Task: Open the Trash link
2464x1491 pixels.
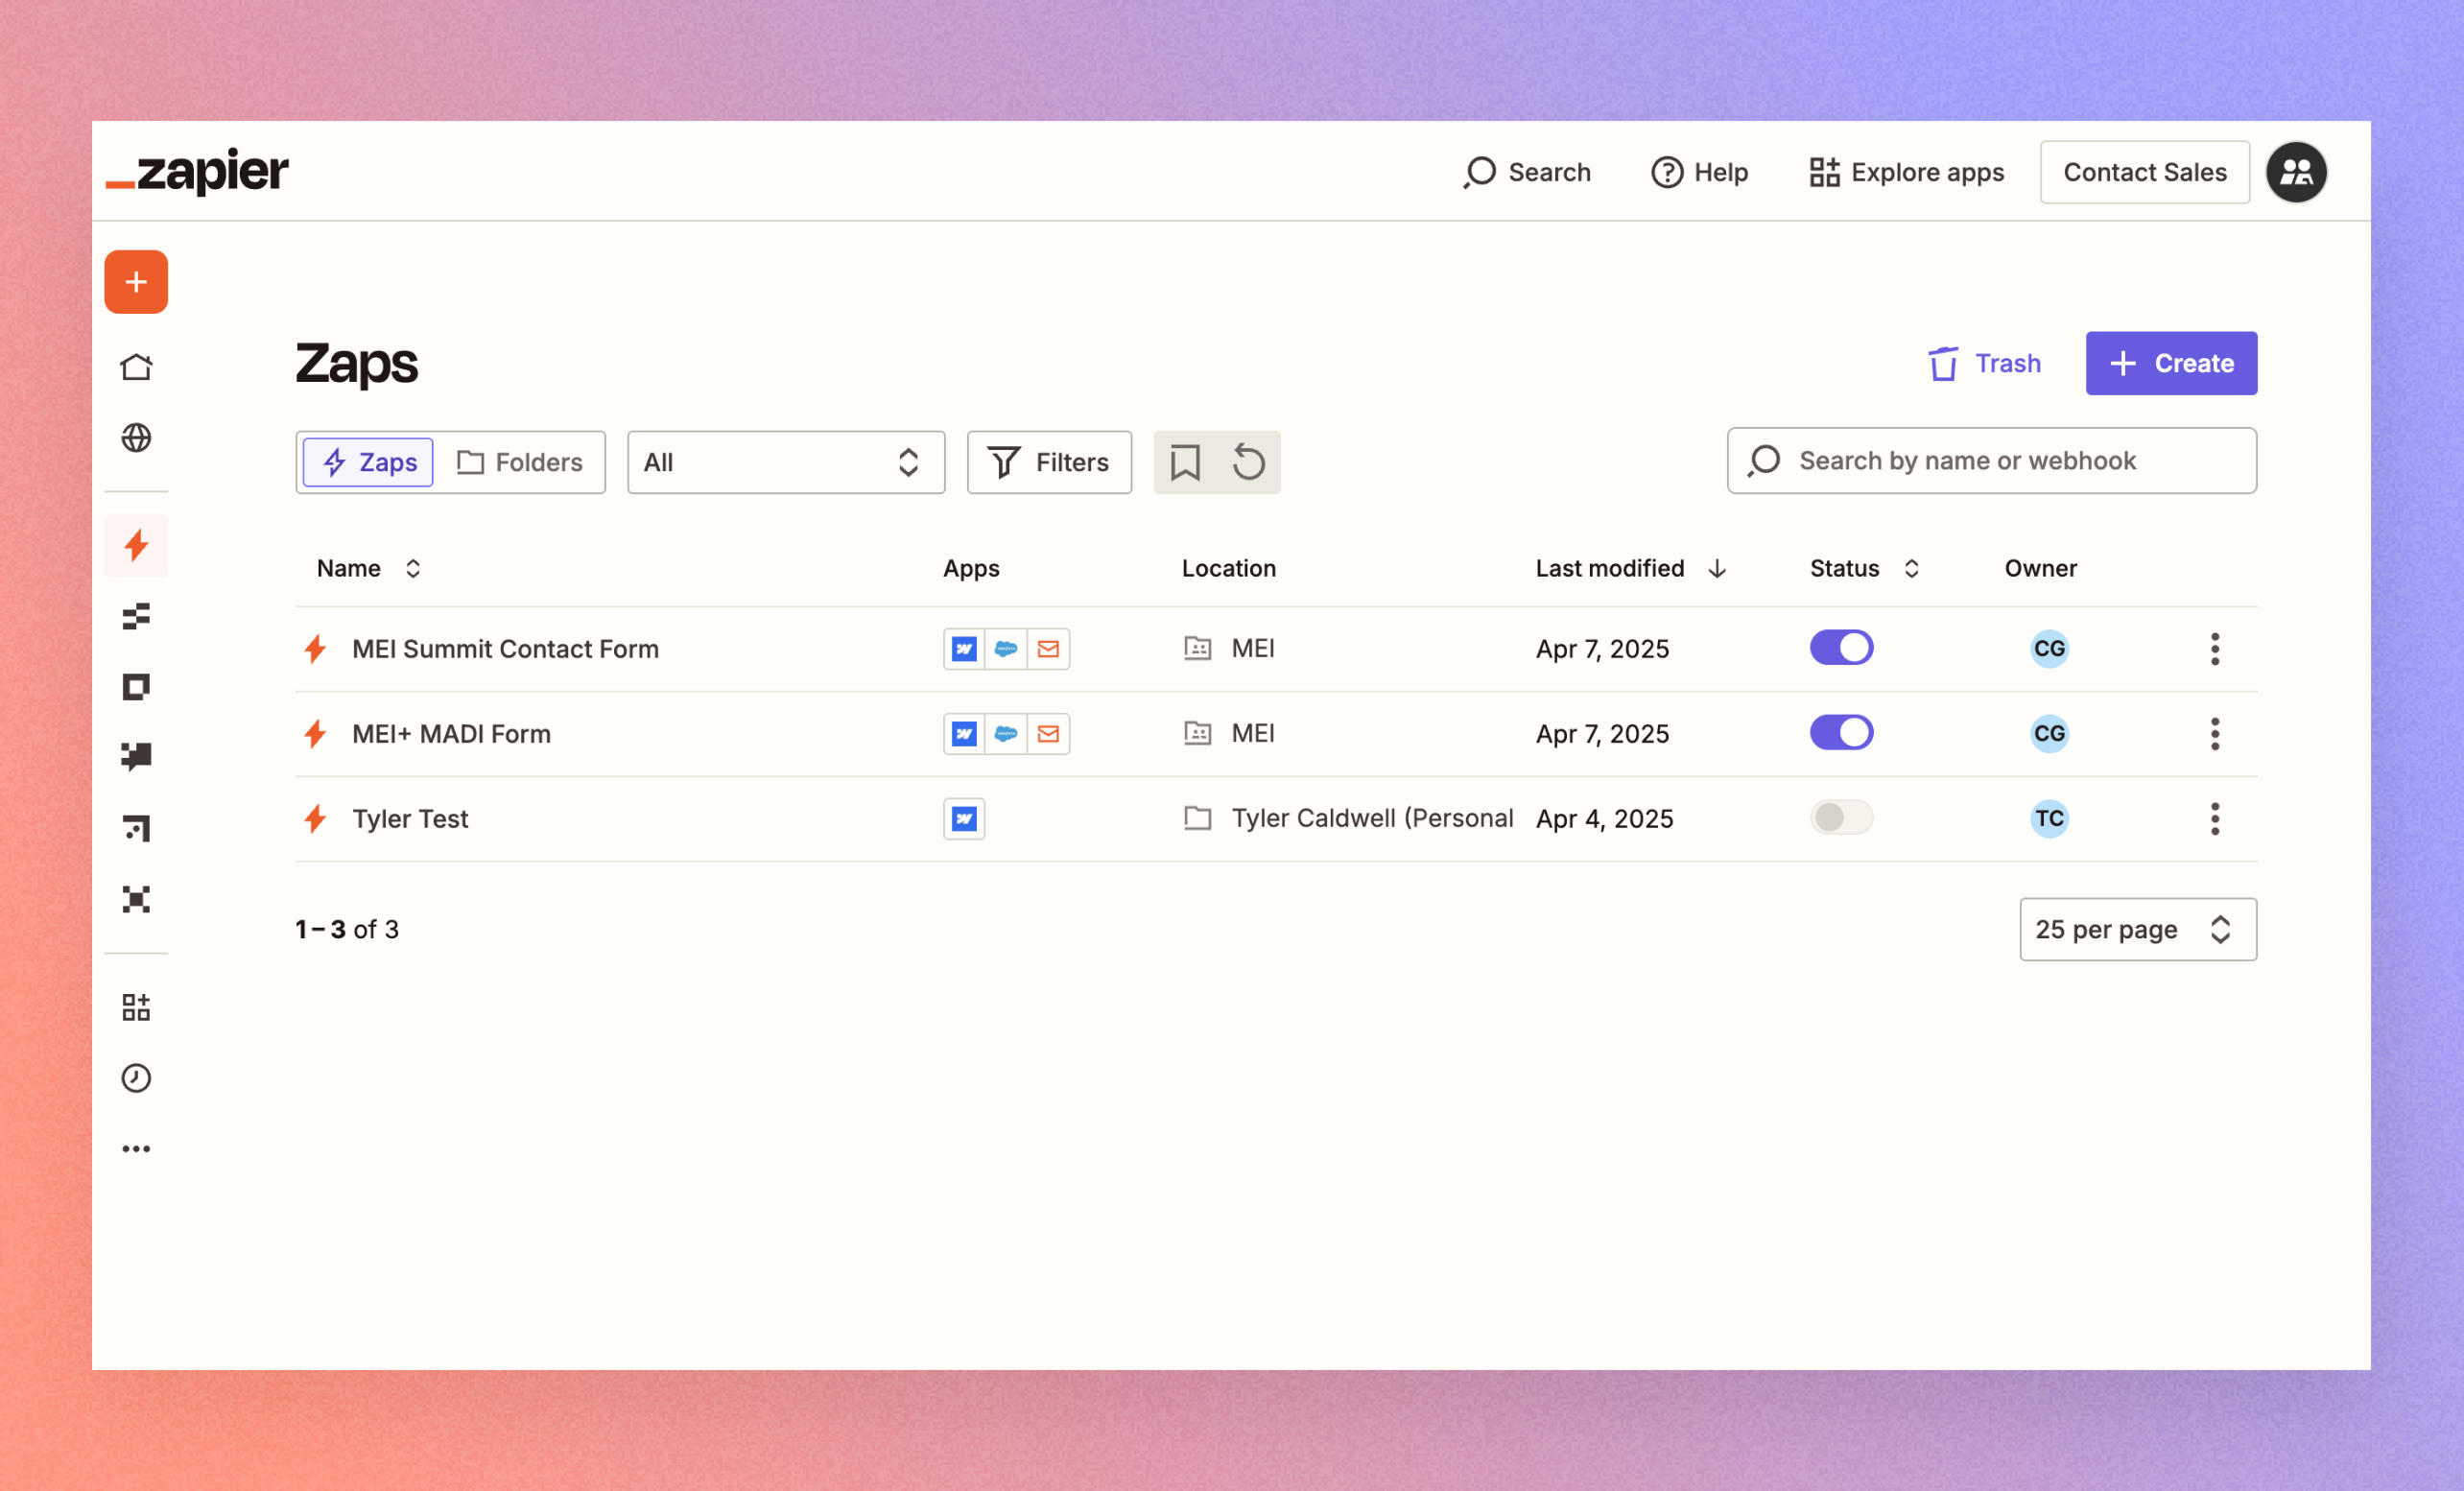Action: pos(1984,363)
